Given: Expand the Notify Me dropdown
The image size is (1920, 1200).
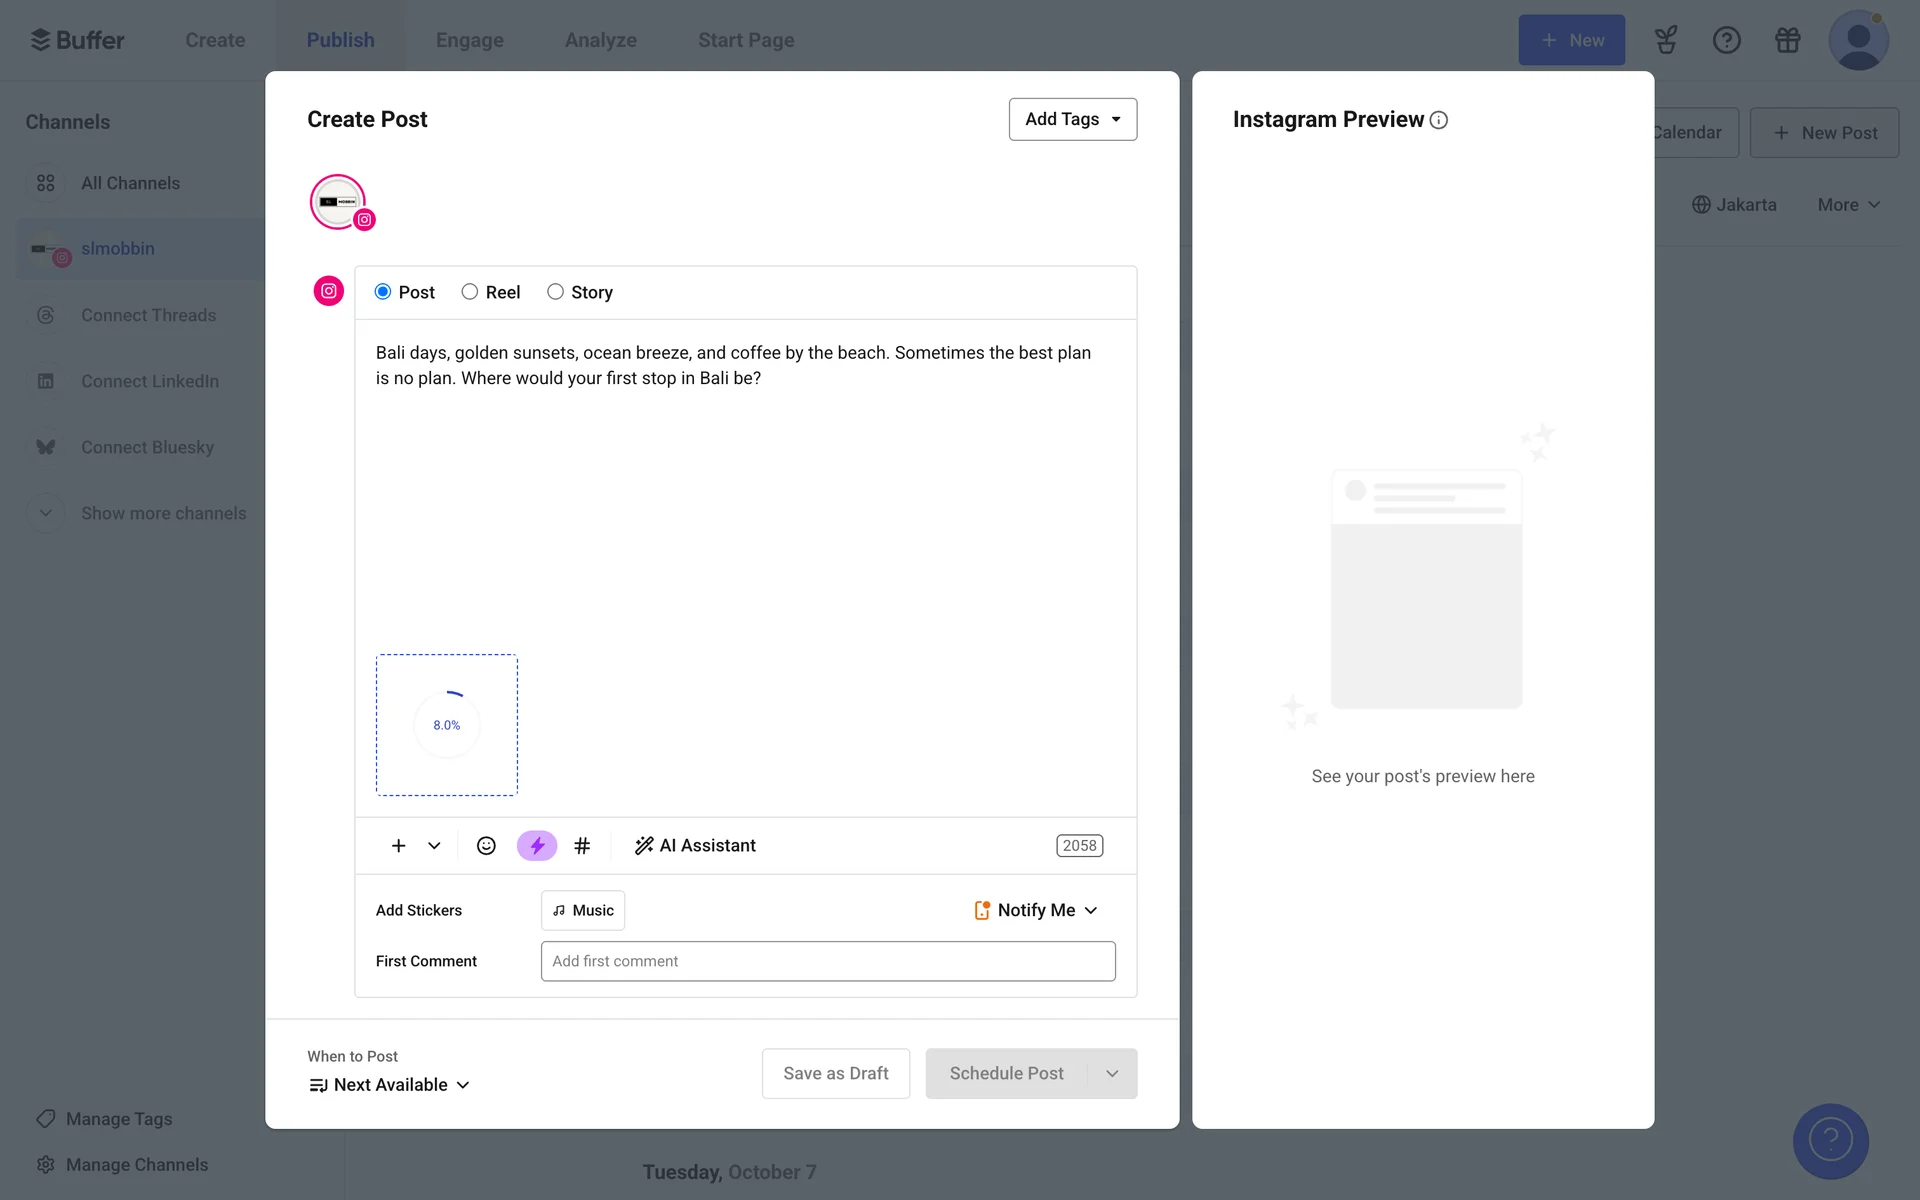Looking at the screenshot, I should (1036, 910).
